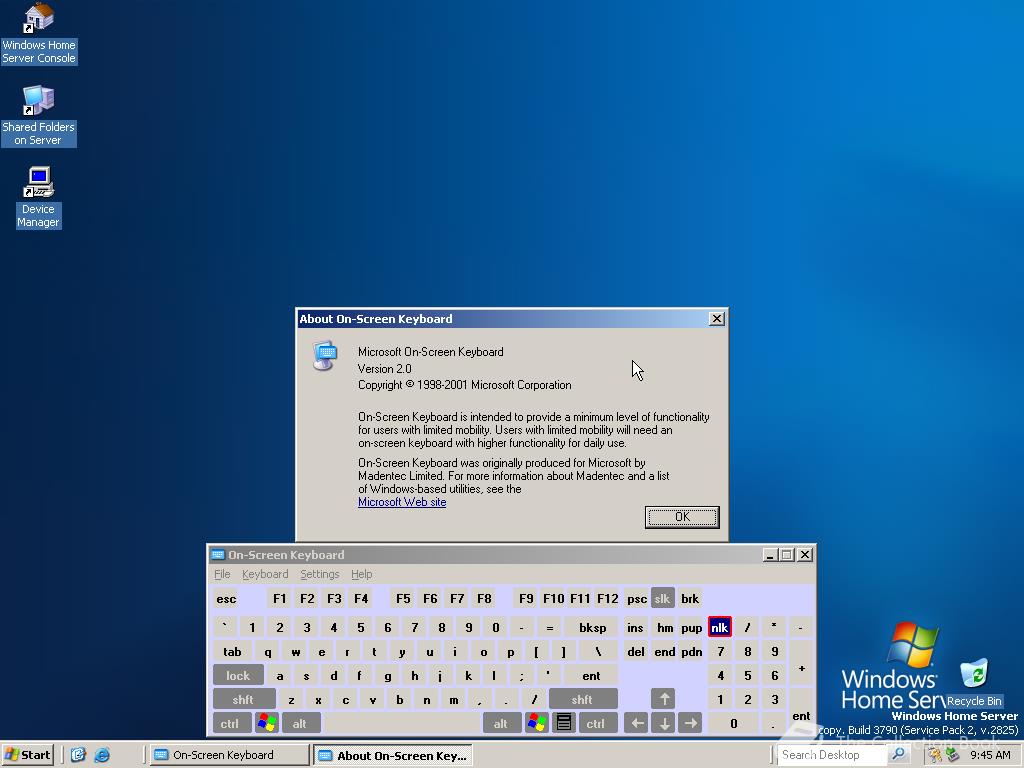1024x768 pixels.
Task: Click the pup key
Action: coord(691,627)
